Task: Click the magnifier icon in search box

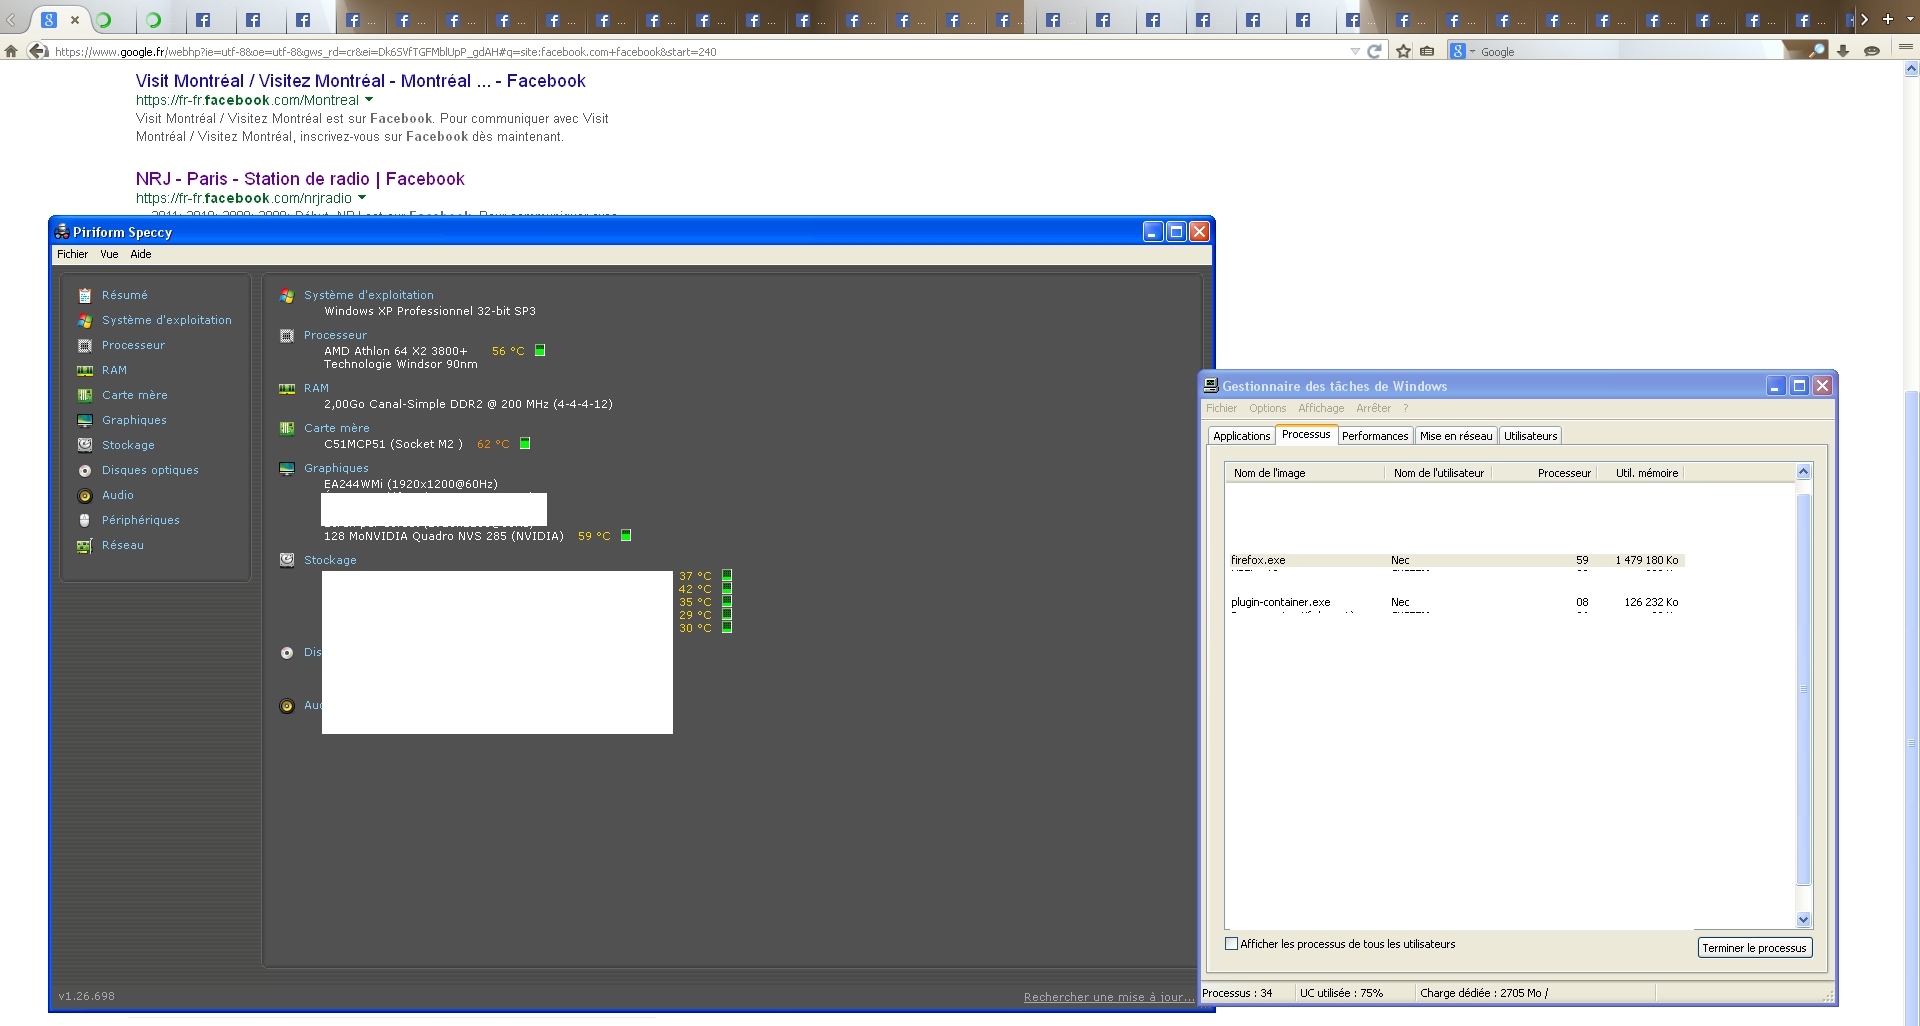Action: 1817,50
